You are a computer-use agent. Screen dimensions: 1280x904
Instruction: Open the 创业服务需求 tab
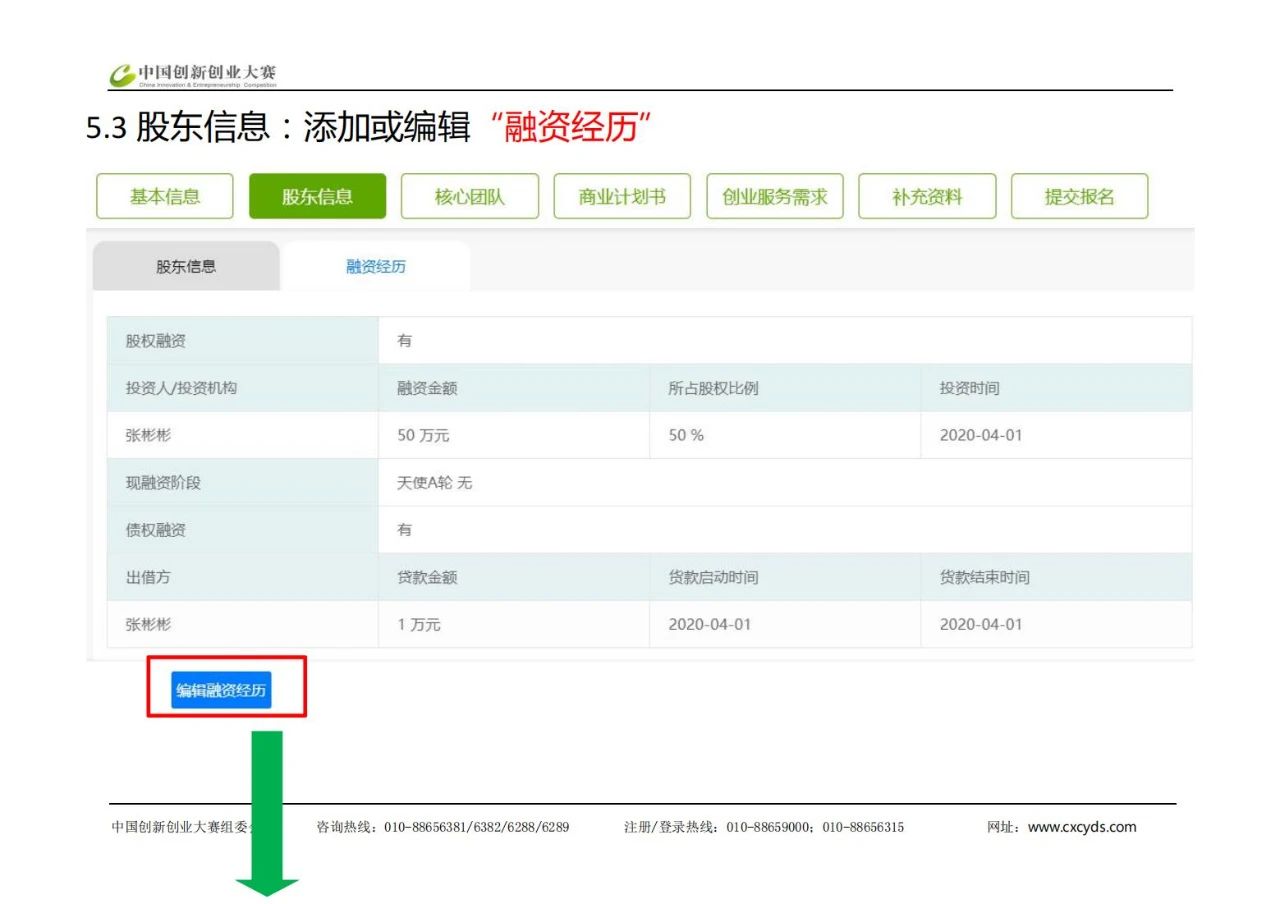(x=775, y=197)
